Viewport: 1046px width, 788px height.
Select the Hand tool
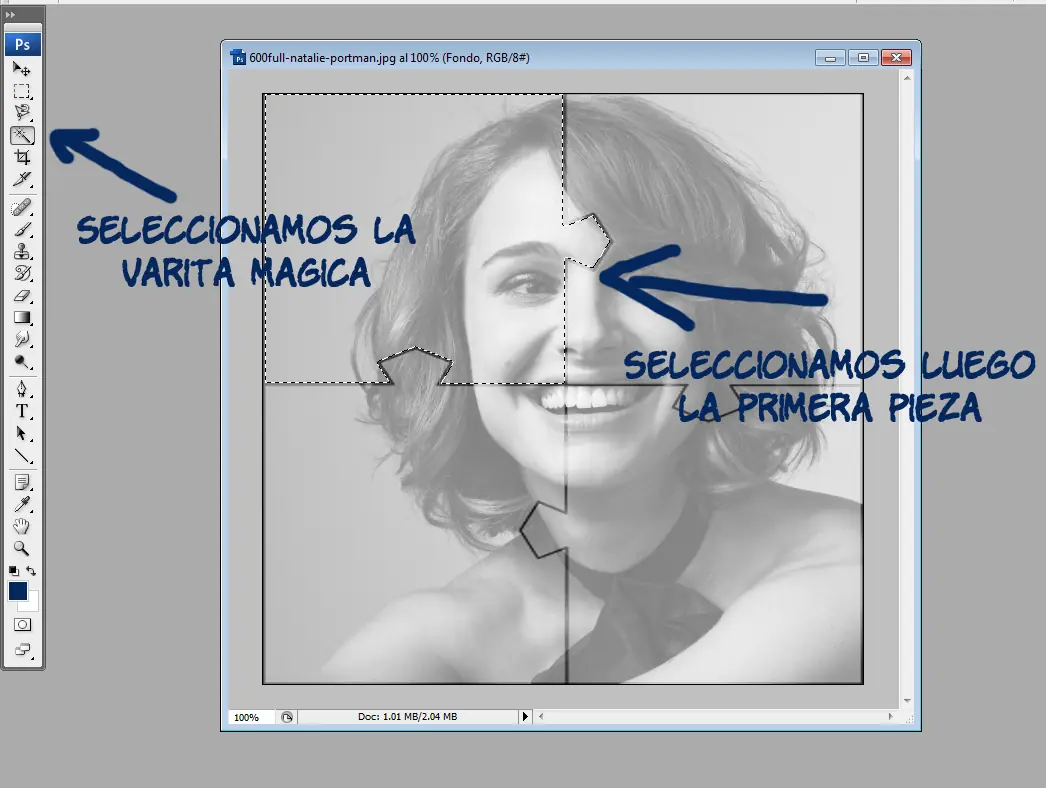pyautogui.click(x=21, y=526)
